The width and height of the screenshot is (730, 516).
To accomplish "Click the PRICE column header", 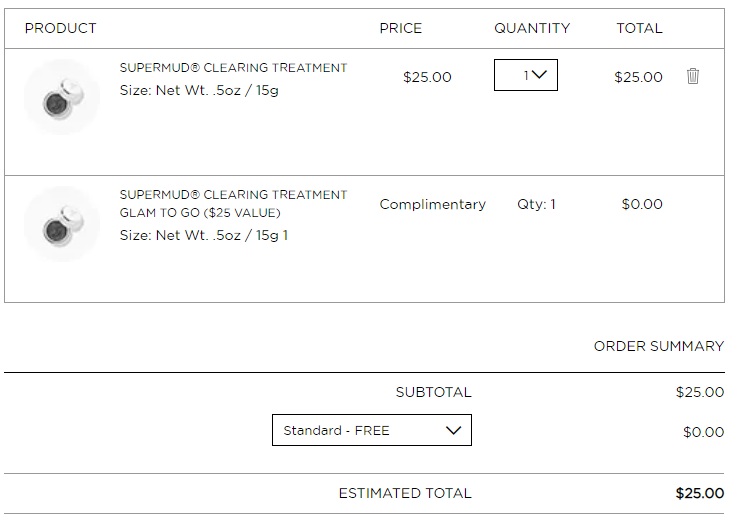I will coord(400,28).
